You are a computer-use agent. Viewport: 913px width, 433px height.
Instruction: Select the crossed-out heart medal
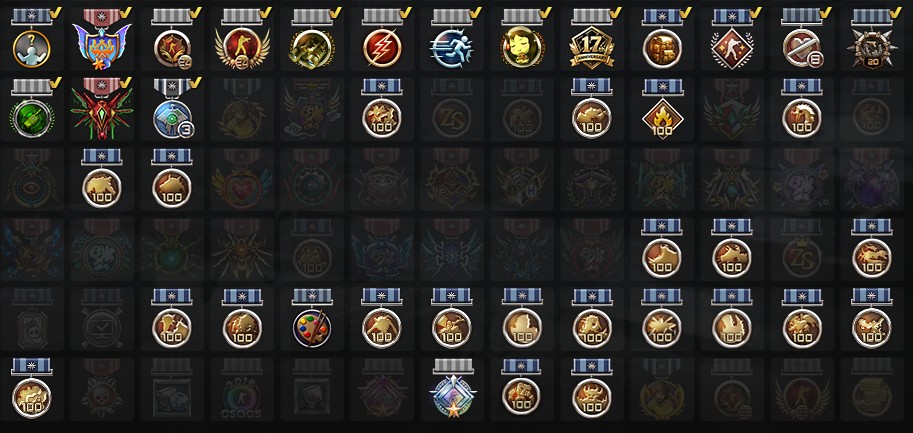pos(802,40)
